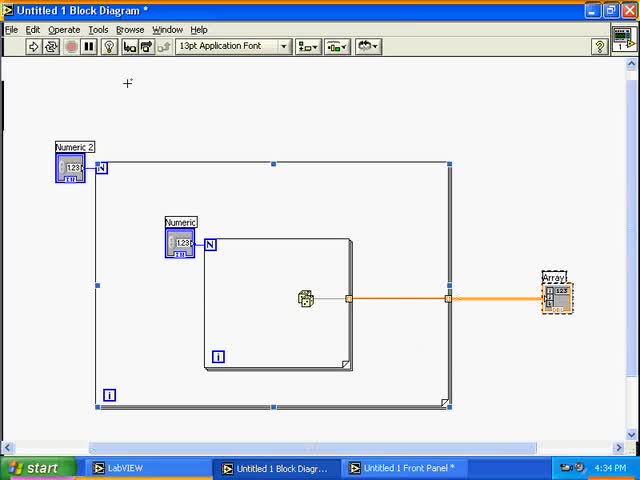640x480 pixels.
Task: Open the File menu
Action: pos(11,30)
